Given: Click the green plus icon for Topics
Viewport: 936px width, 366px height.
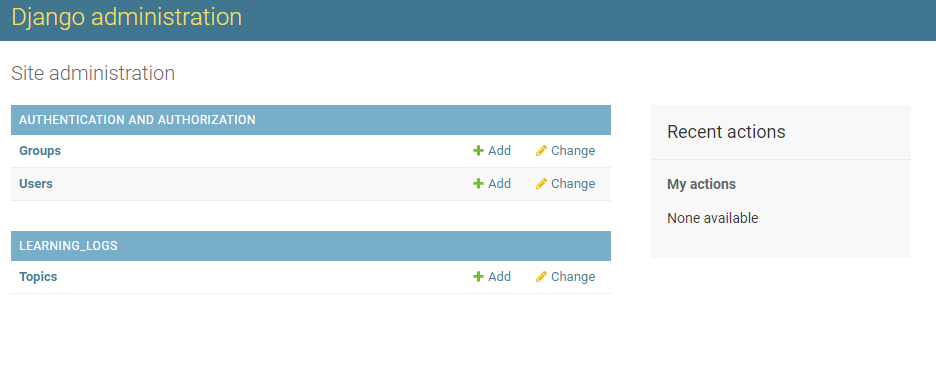Looking at the screenshot, I should click(478, 277).
